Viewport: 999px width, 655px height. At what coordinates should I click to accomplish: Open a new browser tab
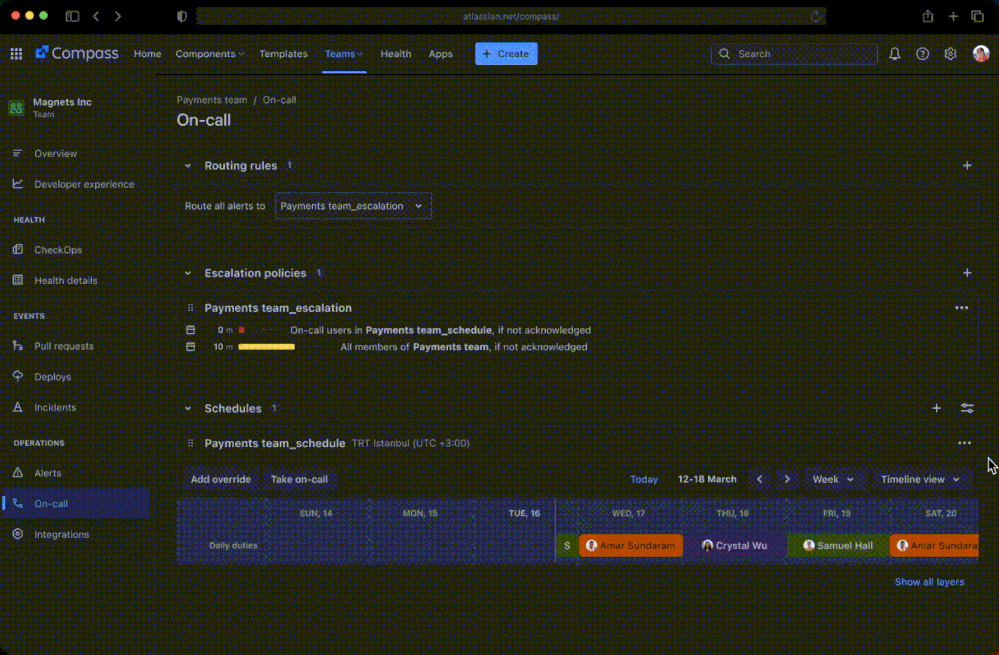pyautogui.click(x=953, y=16)
